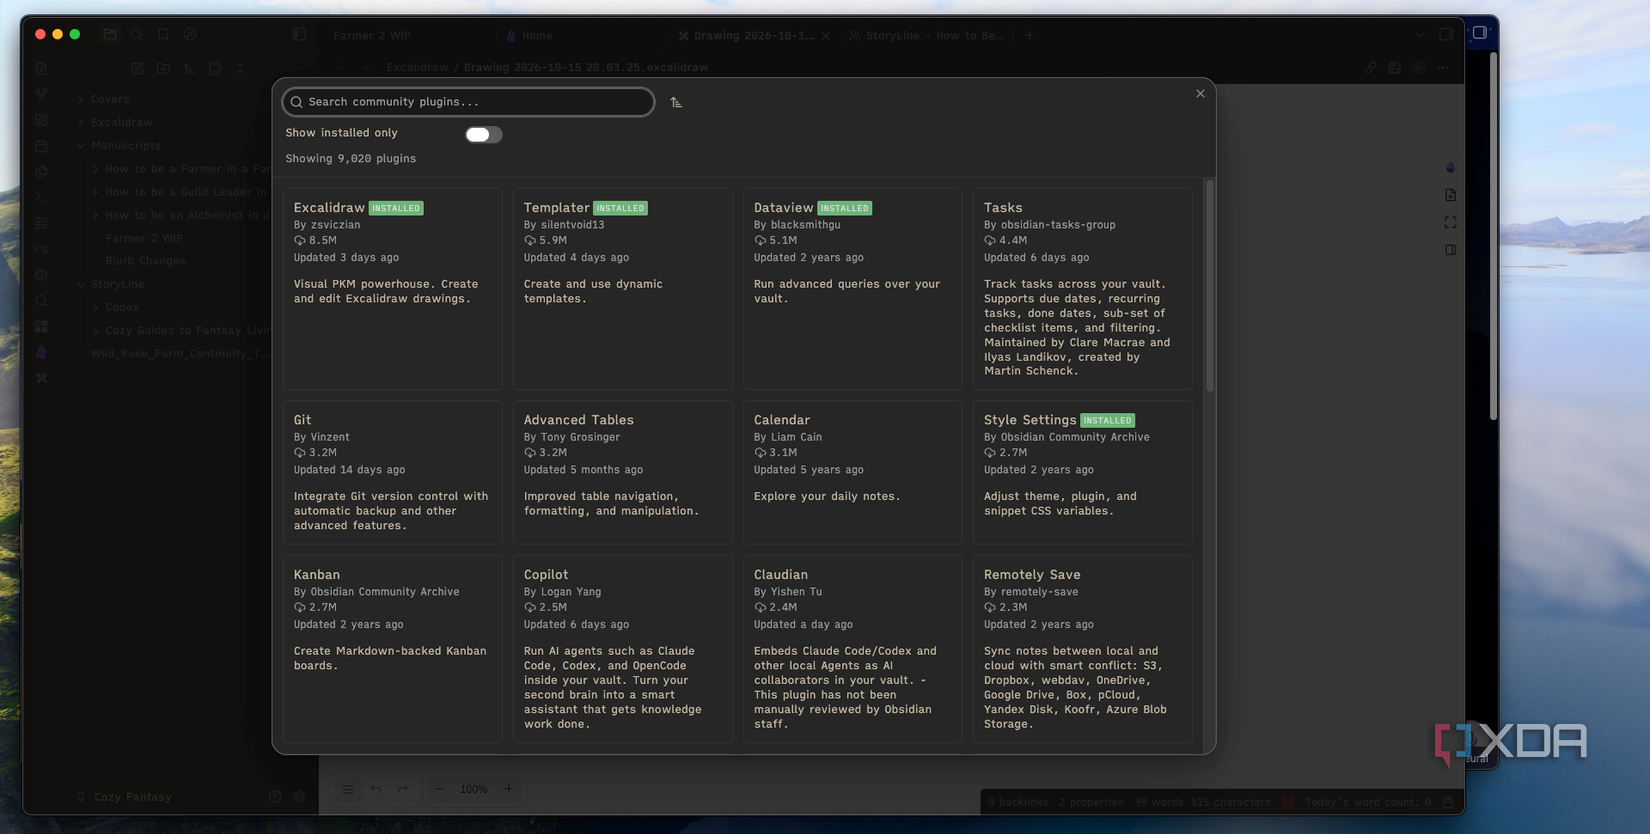Open settings gear near vault name
Viewport: 1650px width, 834px height.
299,797
